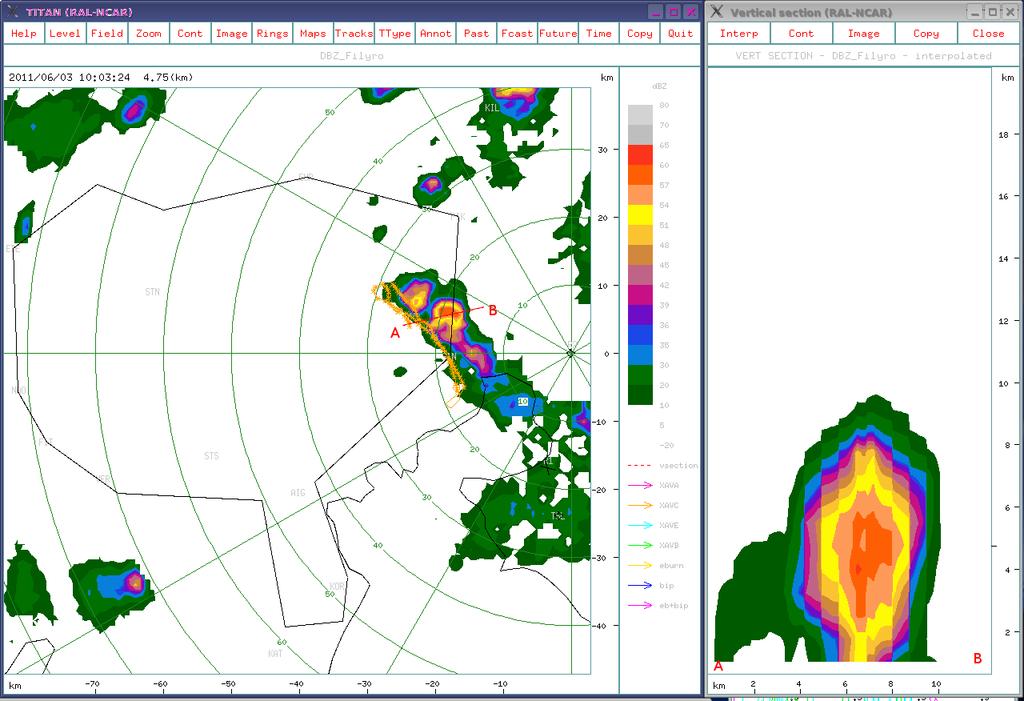1024x701 pixels.
Task: Click vertical section endpoint A on map
Action: tap(394, 333)
